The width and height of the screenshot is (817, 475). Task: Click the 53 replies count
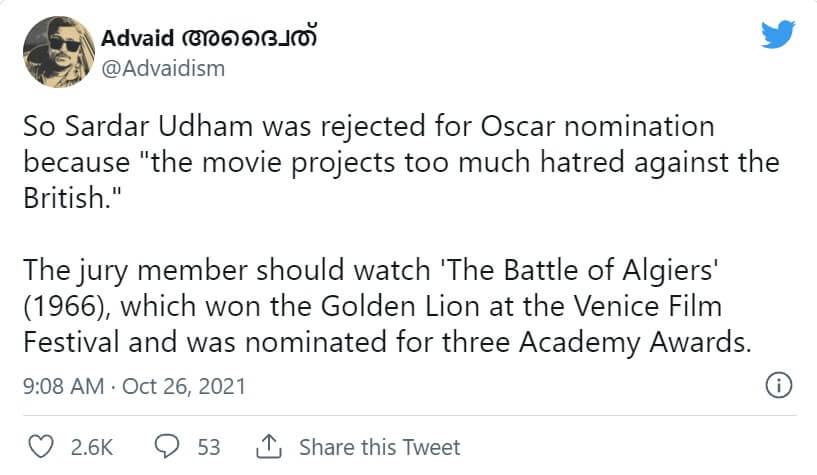click(x=209, y=447)
